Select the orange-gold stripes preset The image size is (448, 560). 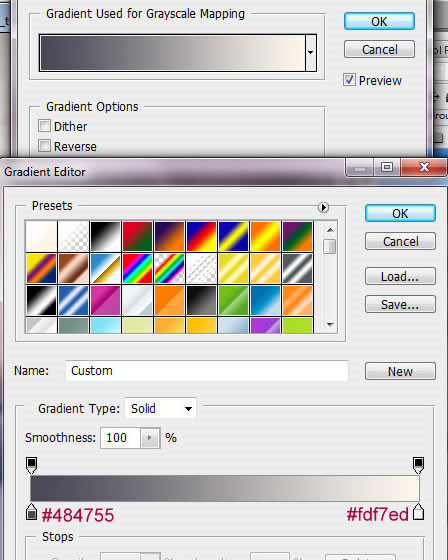click(x=265, y=269)
